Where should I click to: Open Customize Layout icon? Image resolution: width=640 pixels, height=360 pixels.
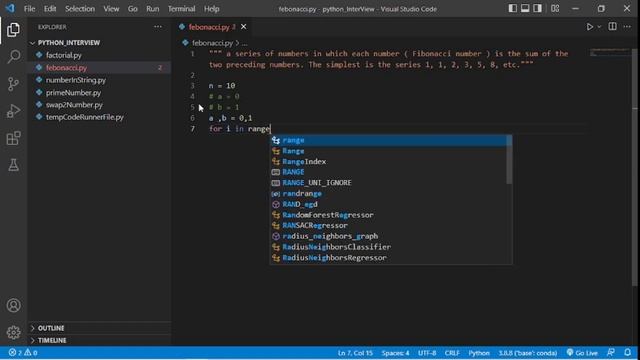[555, 8]
